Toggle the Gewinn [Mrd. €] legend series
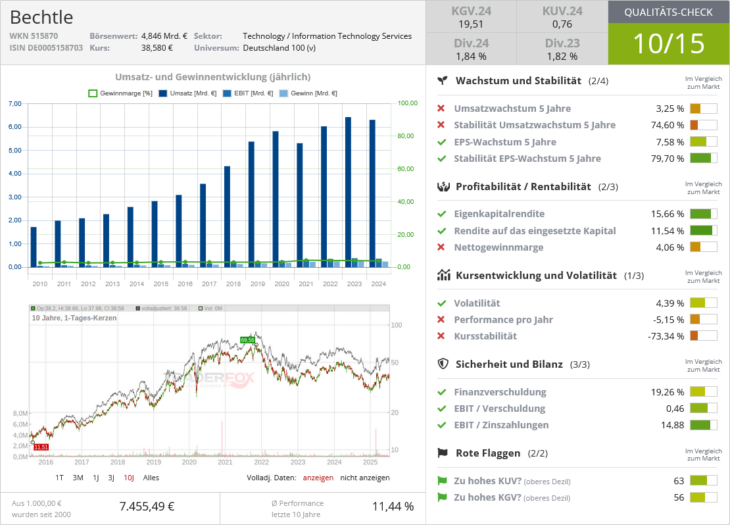This screenshot has height=525, width=730. [308, 93]
